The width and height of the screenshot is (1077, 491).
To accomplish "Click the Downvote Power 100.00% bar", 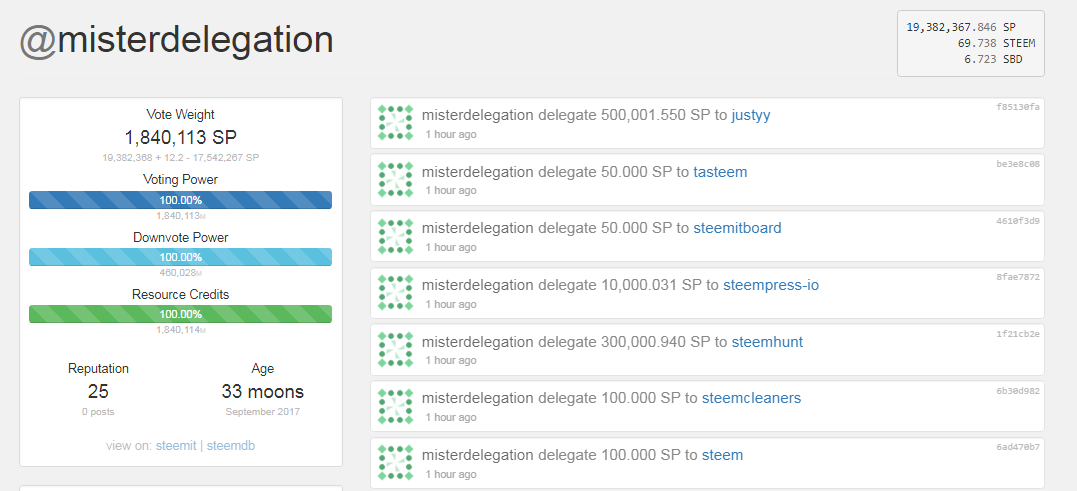I will coord(181,257).
